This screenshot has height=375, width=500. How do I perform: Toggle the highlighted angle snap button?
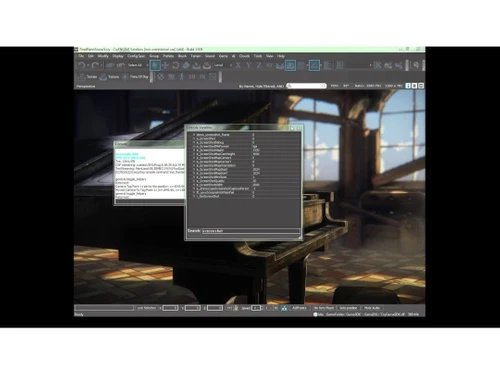314,65
